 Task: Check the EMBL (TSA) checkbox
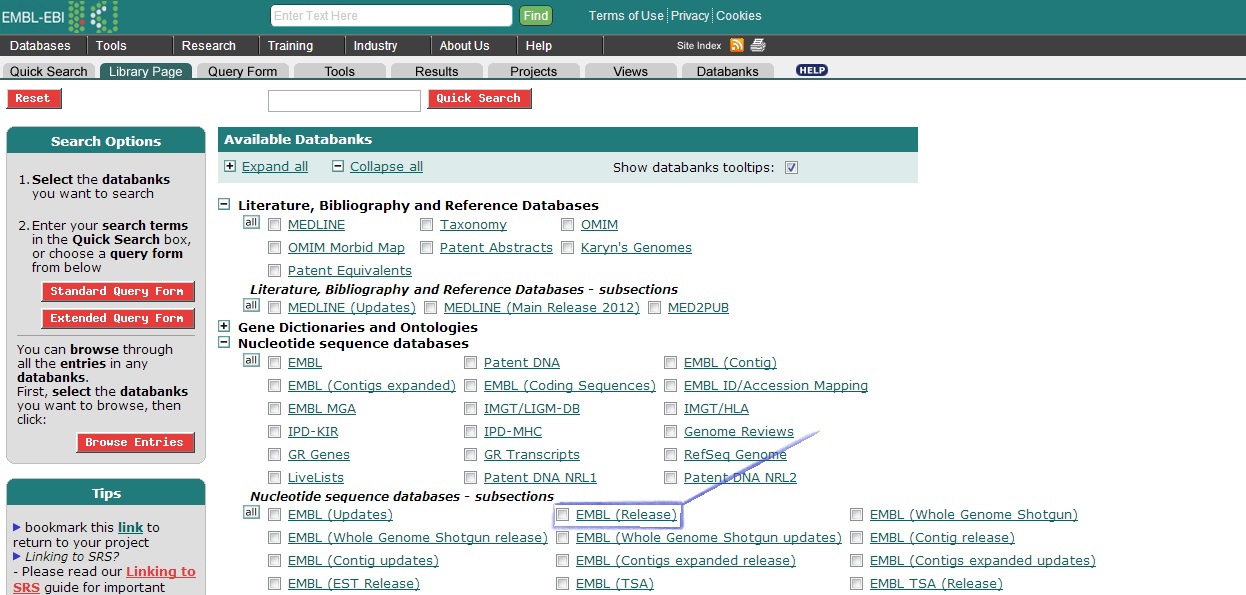(563, 584)
